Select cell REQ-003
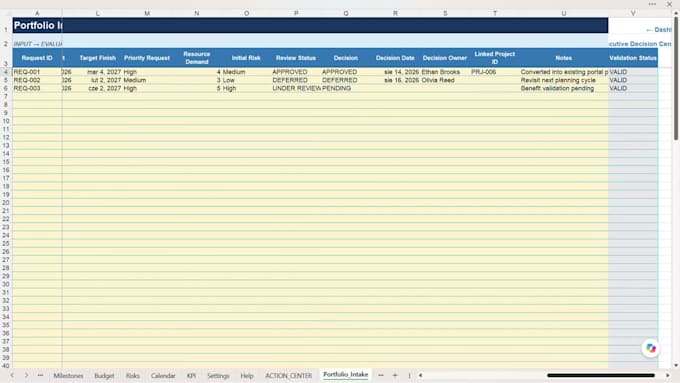The width and height of the screenshot is (680, 383). click(x=37, y=88)
